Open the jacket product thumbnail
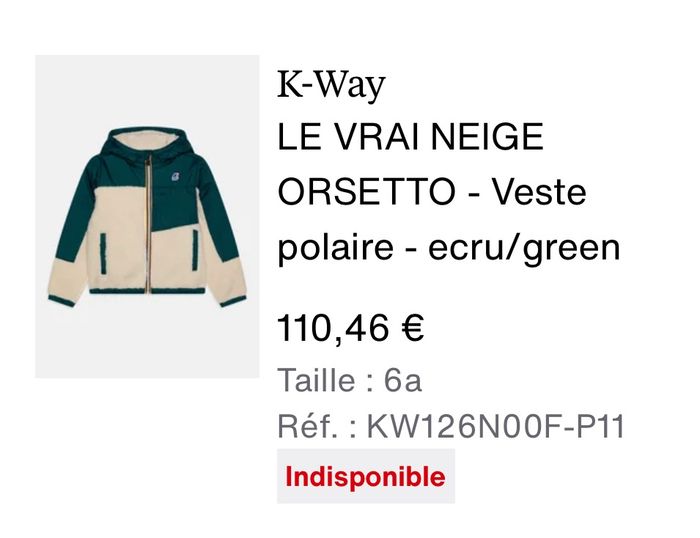 (147, 217)
